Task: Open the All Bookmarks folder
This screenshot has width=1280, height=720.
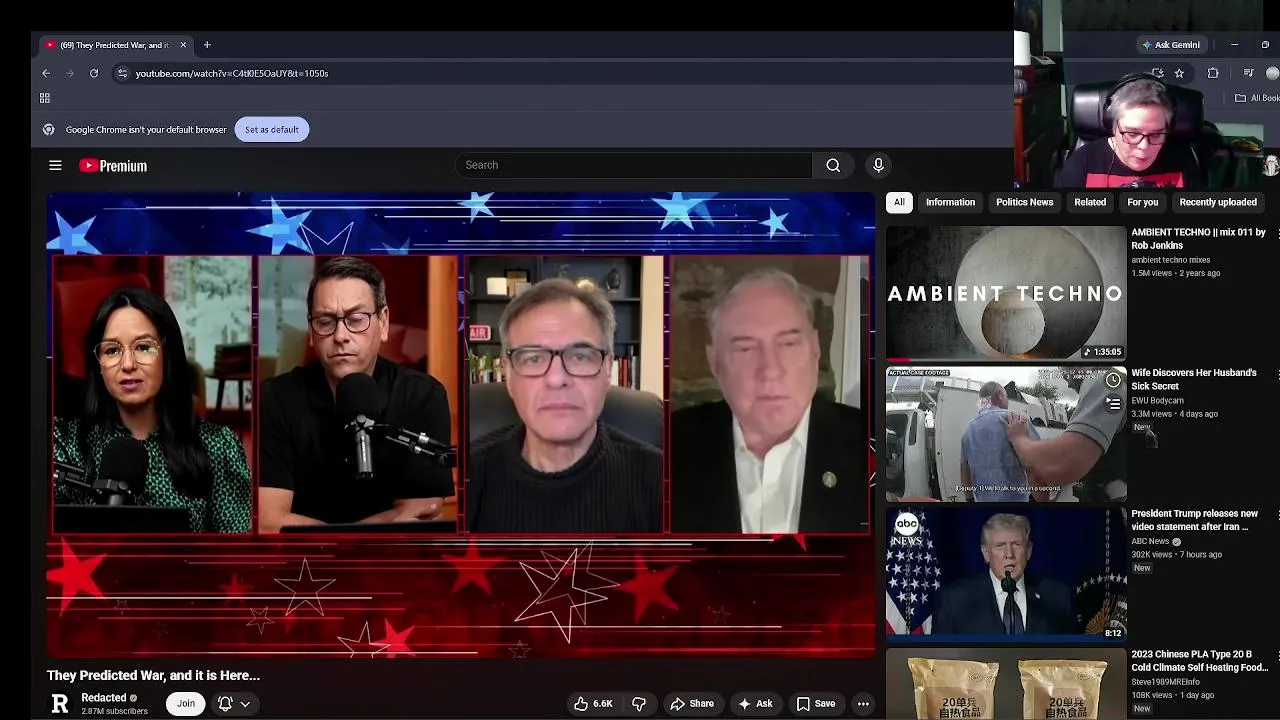Action: (1257, 98)
